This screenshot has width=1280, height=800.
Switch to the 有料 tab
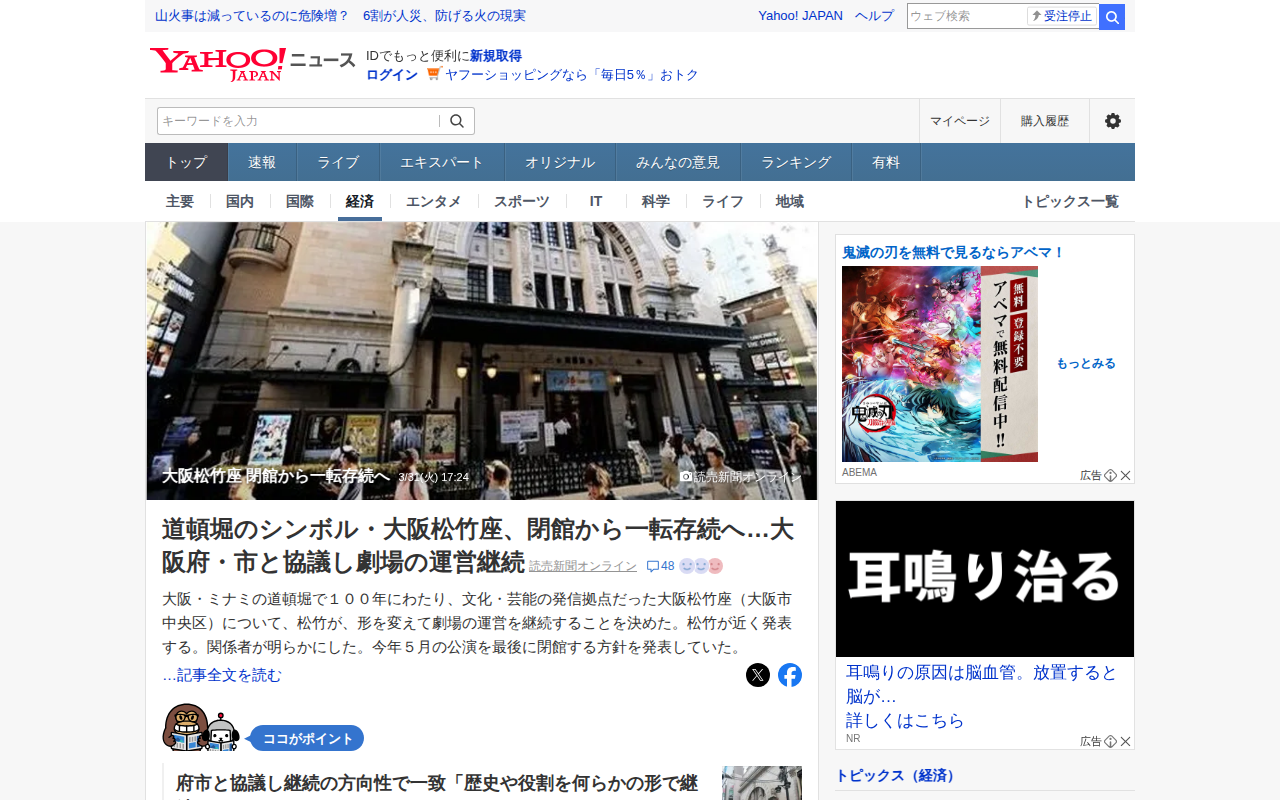click(886, 162)
